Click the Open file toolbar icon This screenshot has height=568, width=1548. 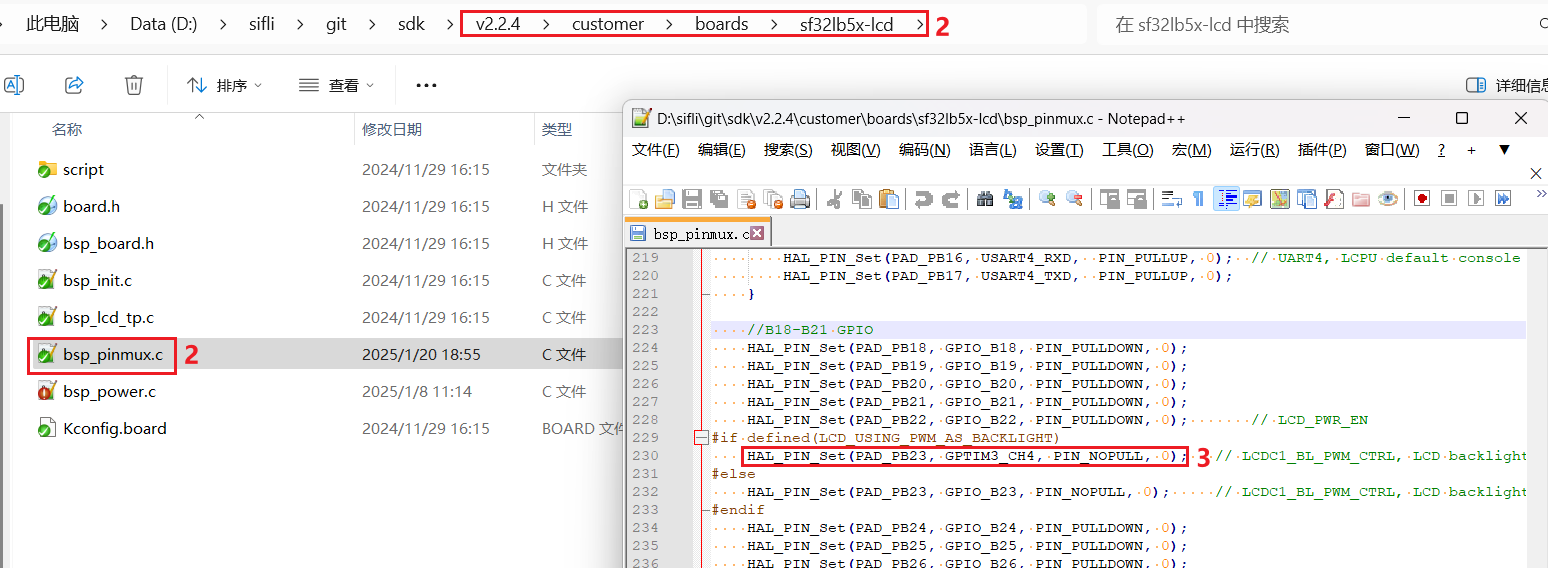coord(665,199)
